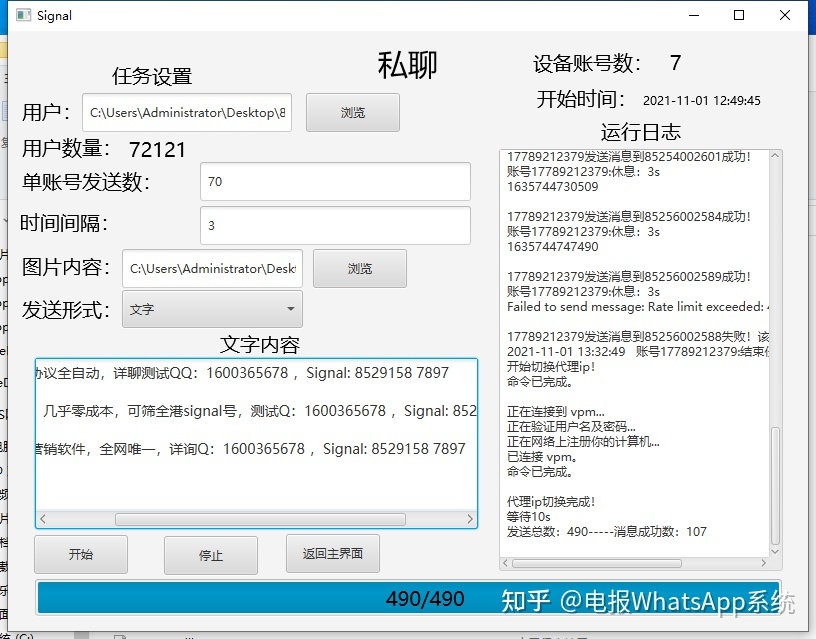The image size is (816, 639).
Task: Click the up arrow of 运行日志 vertical scrollbar
Action: tap(775, 156)
